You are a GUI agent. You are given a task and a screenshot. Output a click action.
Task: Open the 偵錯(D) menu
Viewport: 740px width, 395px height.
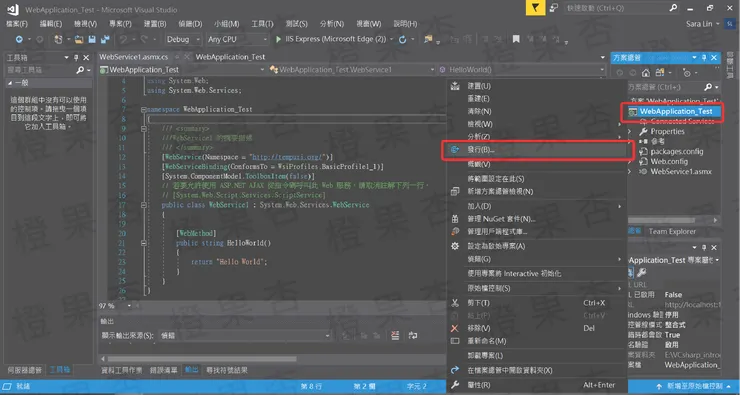190,24
